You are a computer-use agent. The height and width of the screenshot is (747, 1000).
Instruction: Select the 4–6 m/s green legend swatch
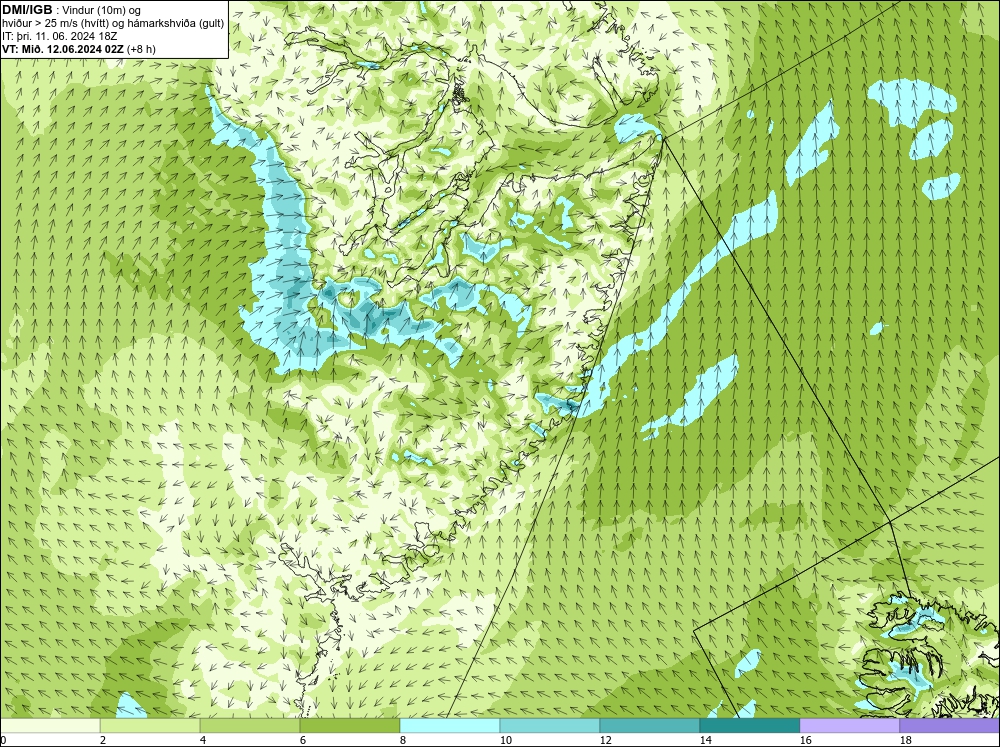[250, 726]
